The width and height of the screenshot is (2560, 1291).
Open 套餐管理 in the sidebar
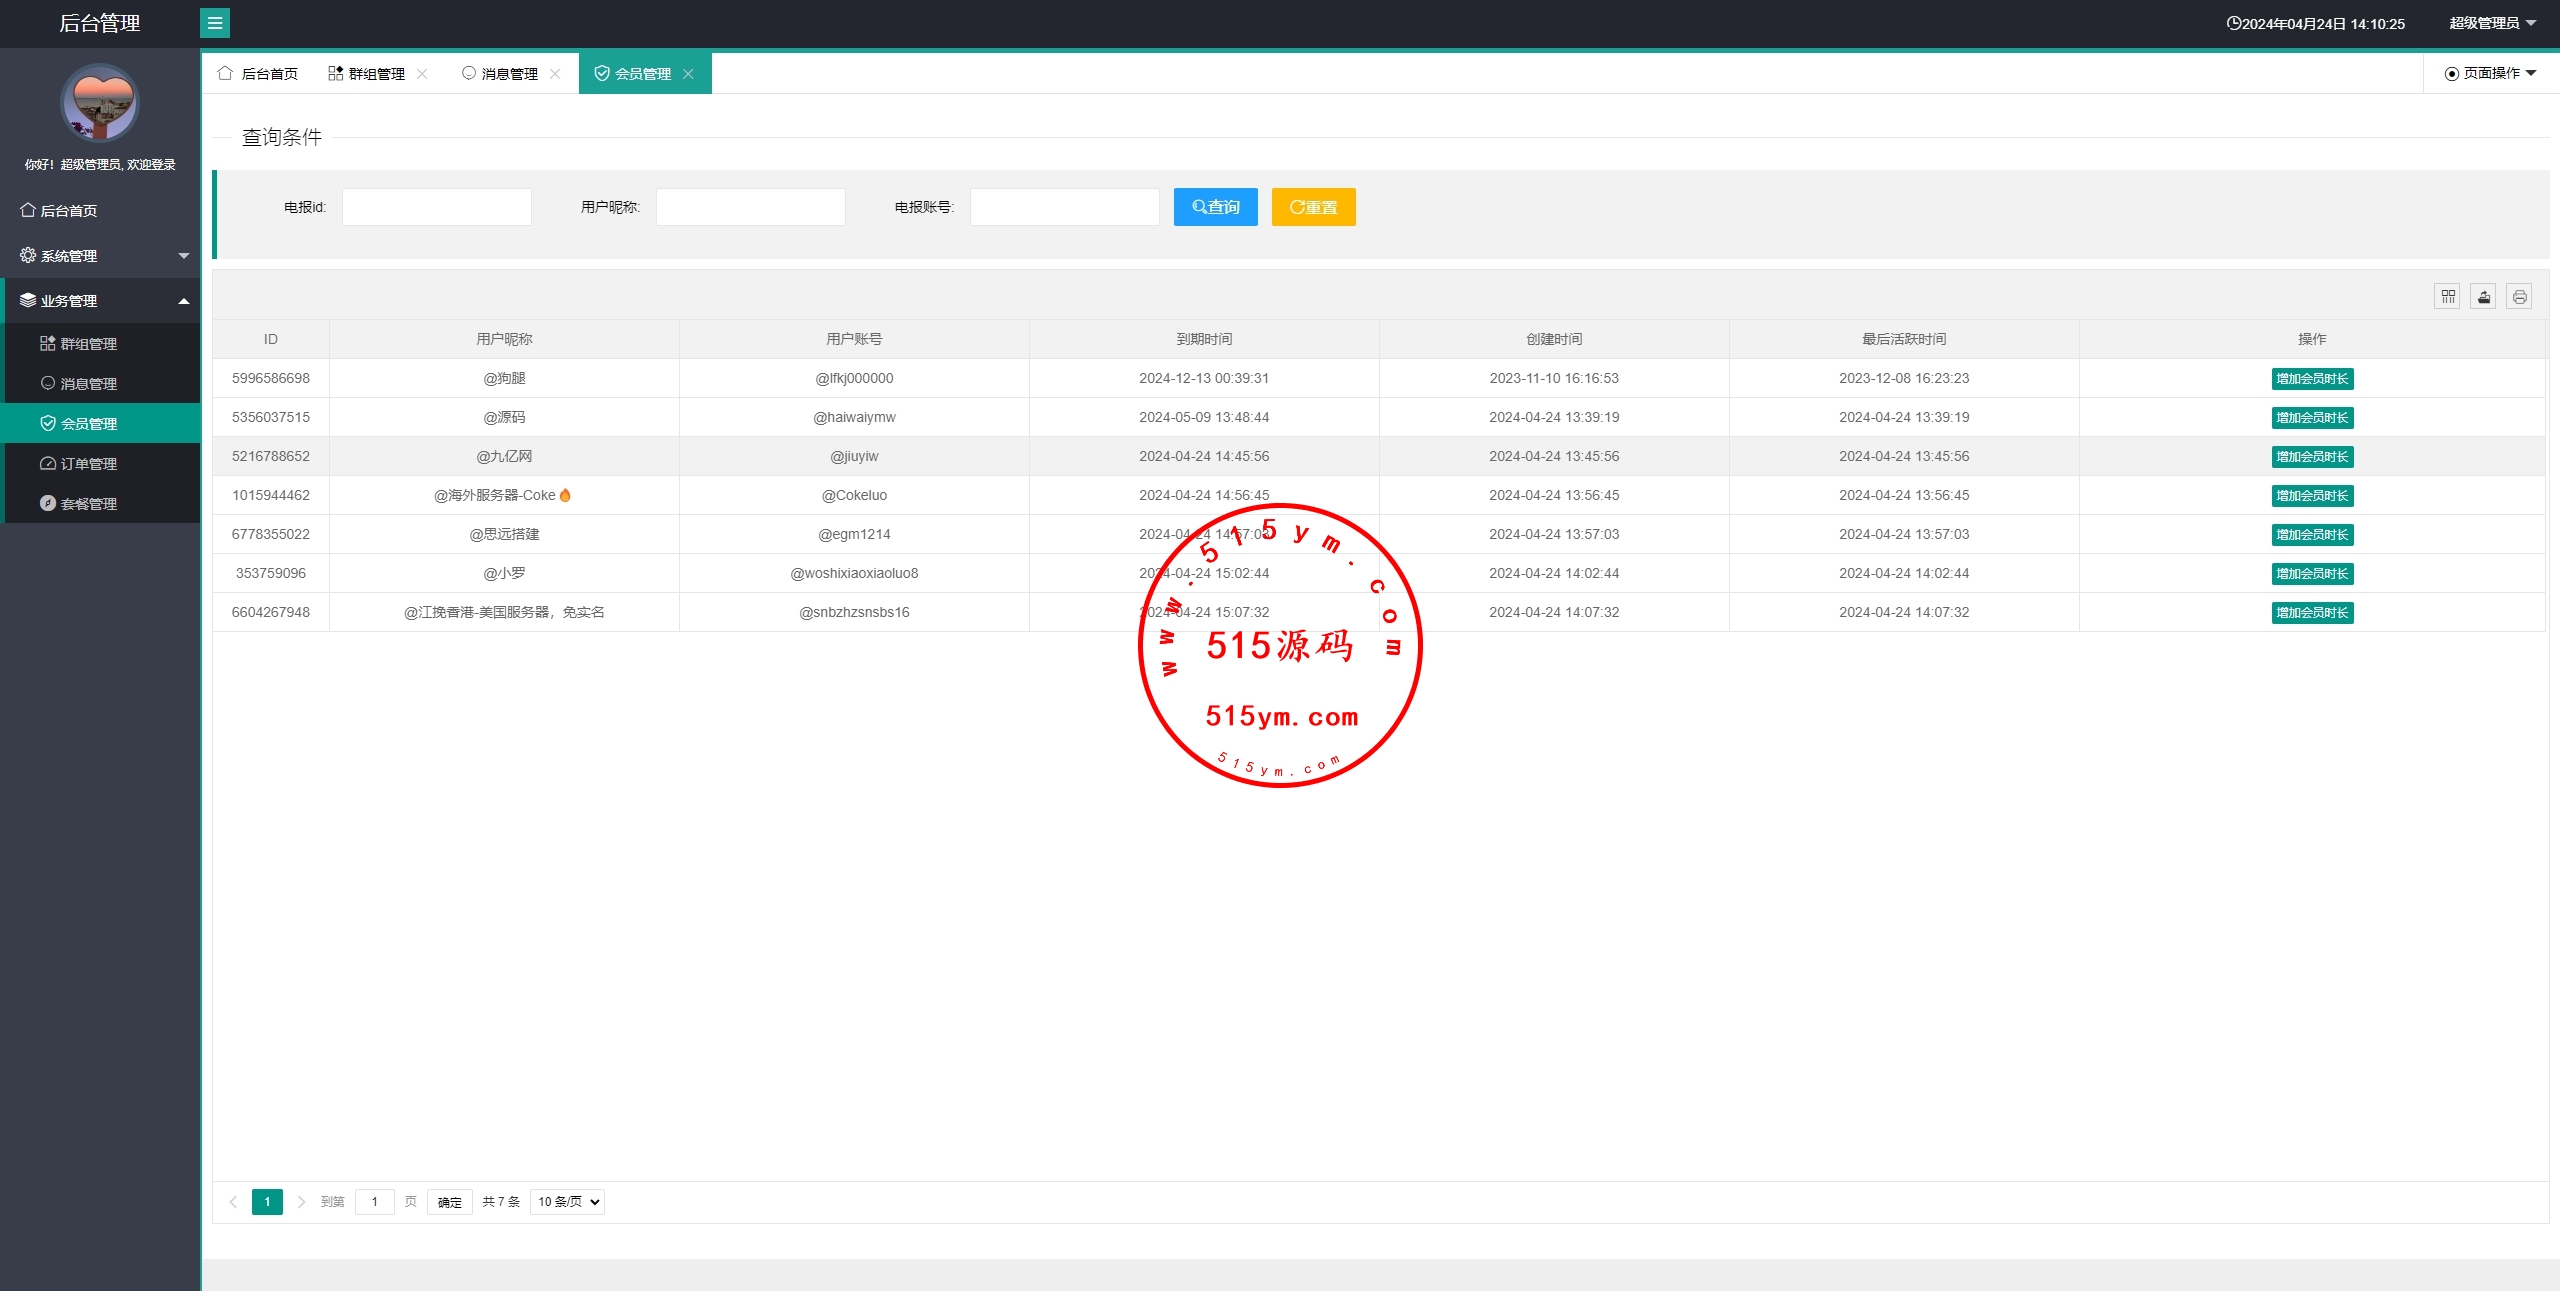point(88,504)
